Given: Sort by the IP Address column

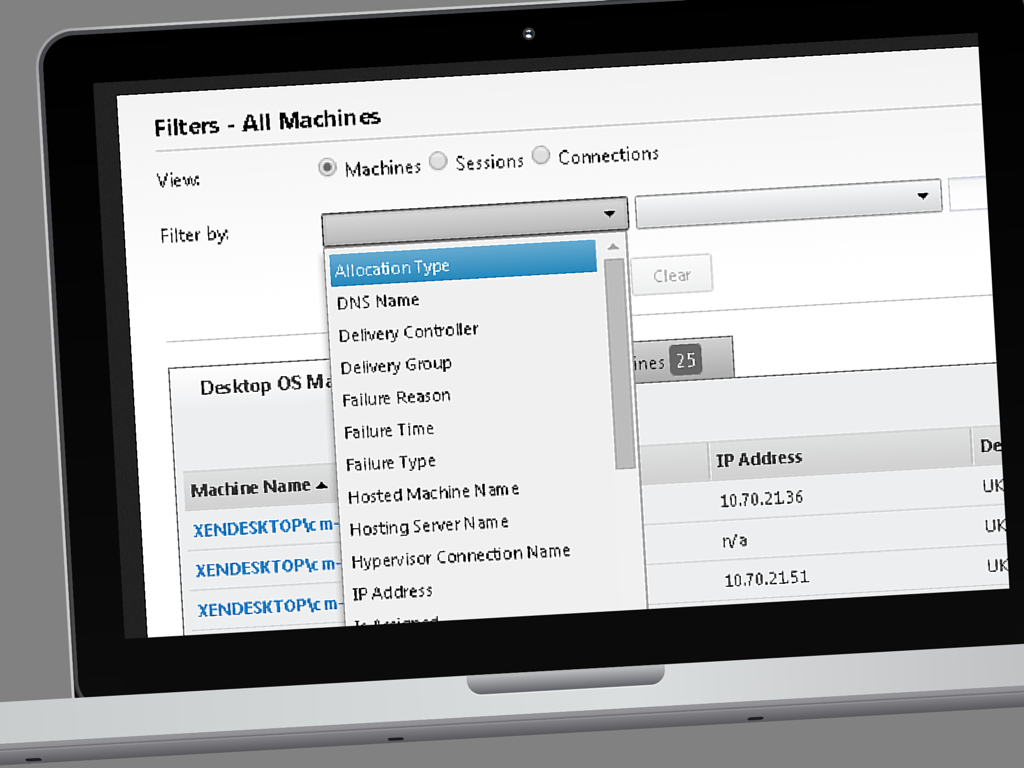Looking at the screenshot, I should click(x=759, y=459).
